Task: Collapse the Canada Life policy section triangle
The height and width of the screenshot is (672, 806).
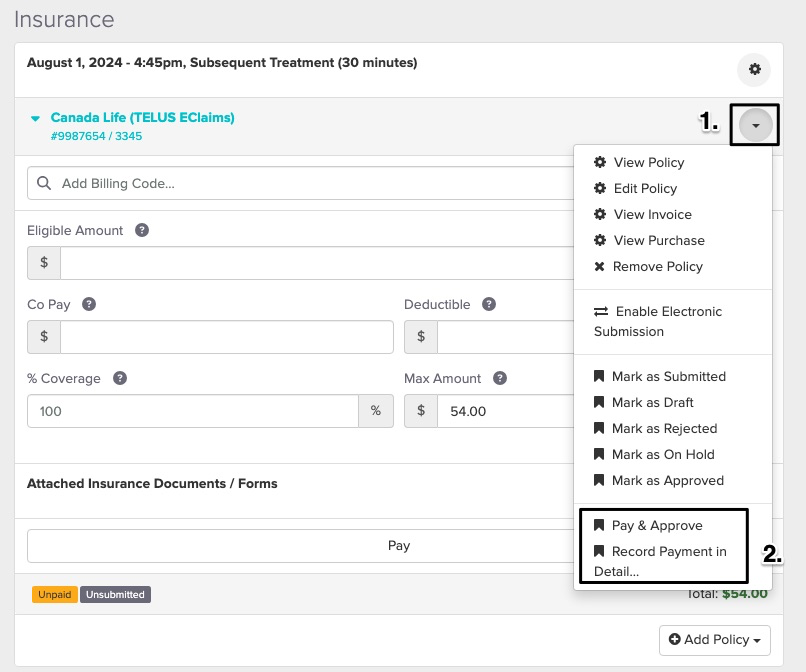Action: (35, 118)
